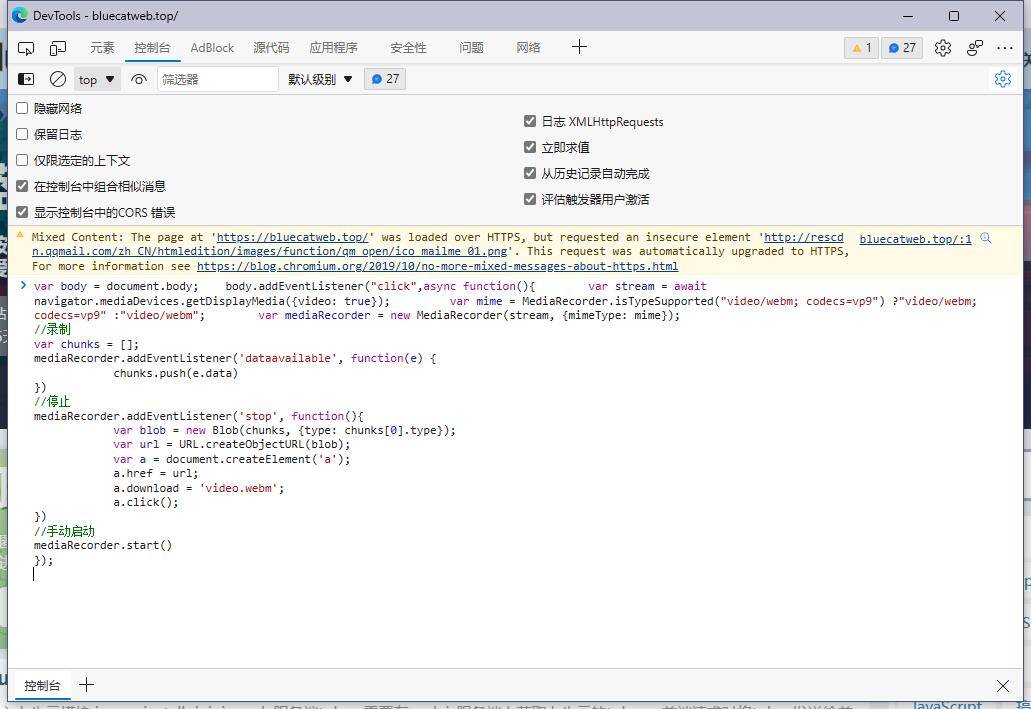Open the top context dropdown
Screen dimensions: 1031x709
click(97, 79)
